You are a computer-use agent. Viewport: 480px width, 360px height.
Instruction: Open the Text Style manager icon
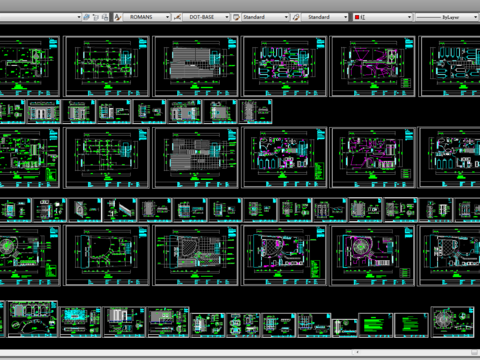tap(117, 17)
